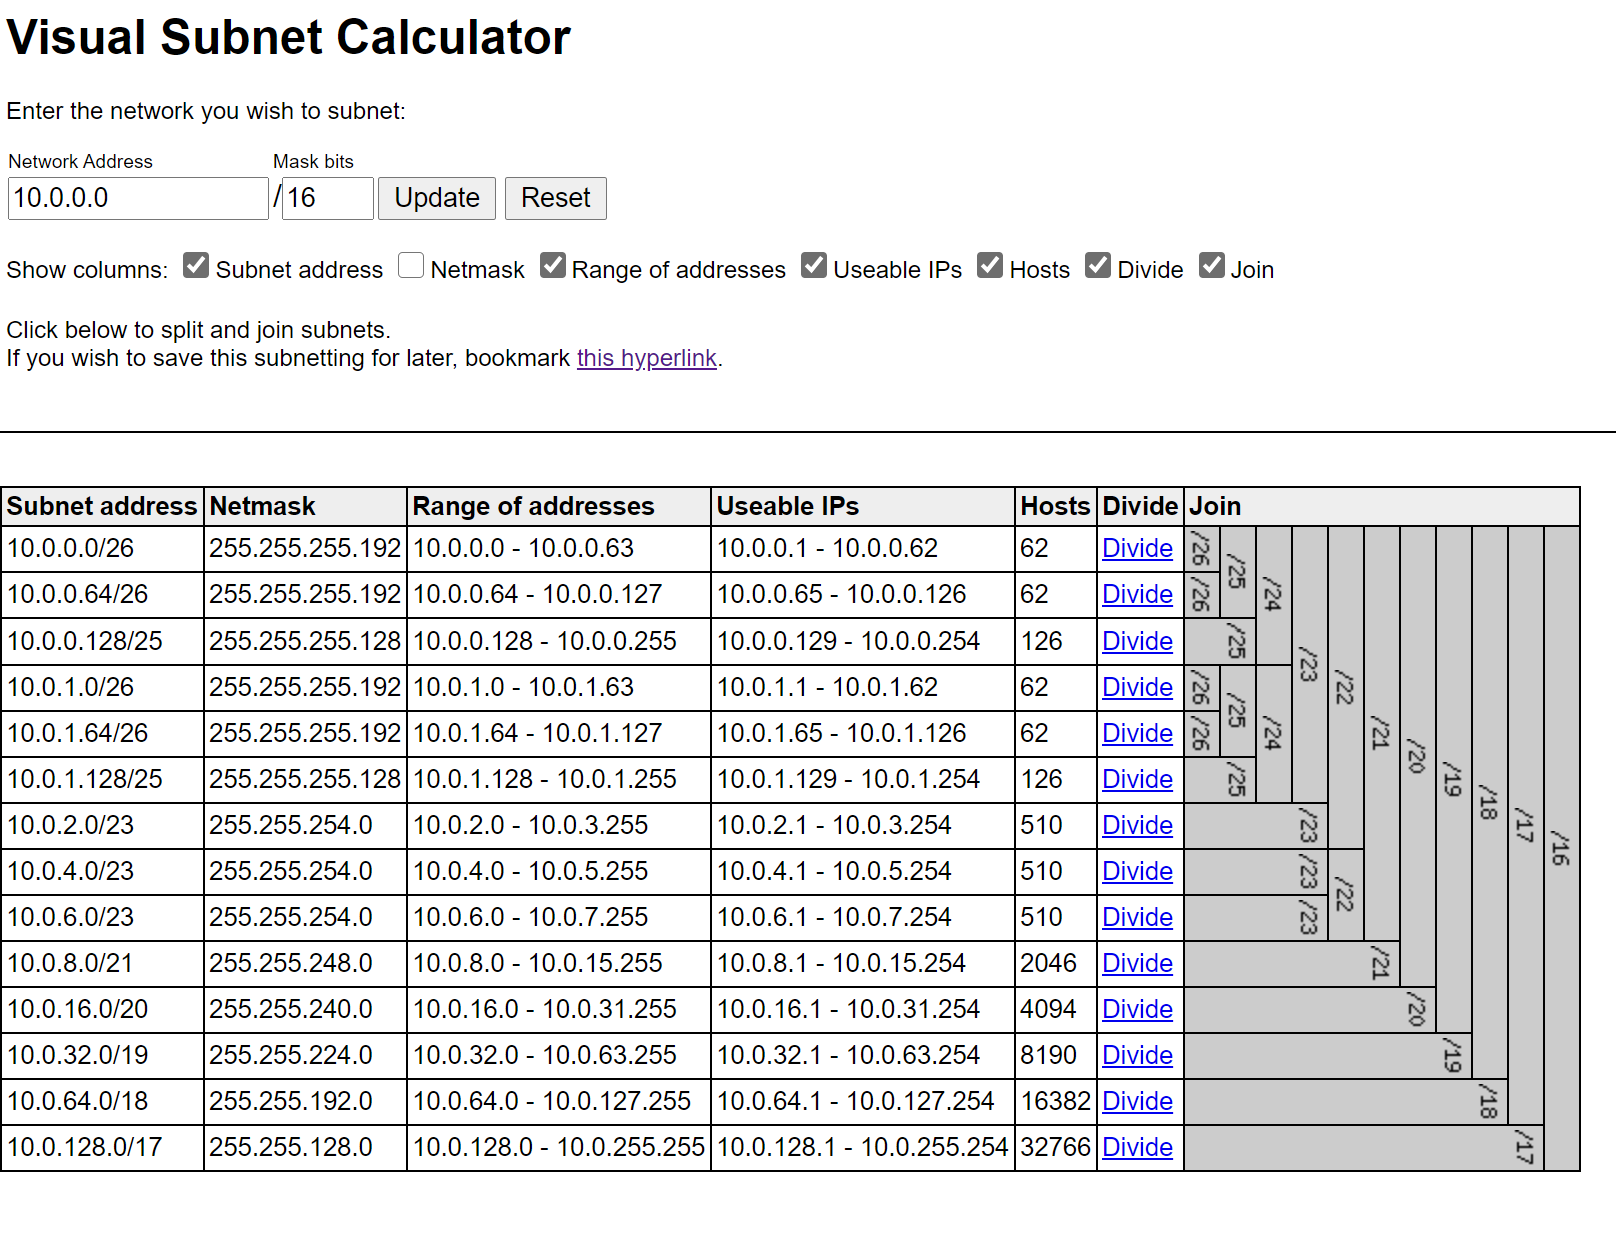This screenshot has width=1616, height=1254.
Task: Hide the Useable IPs column
Action: coord(814,266)
